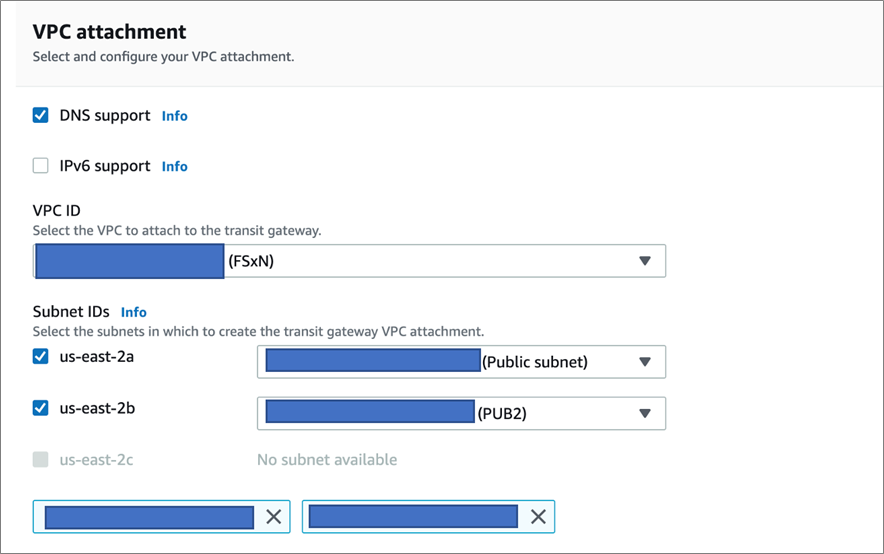
Task: Uncheck the DNS support checkbox
Action: click(x=41, y=115)
